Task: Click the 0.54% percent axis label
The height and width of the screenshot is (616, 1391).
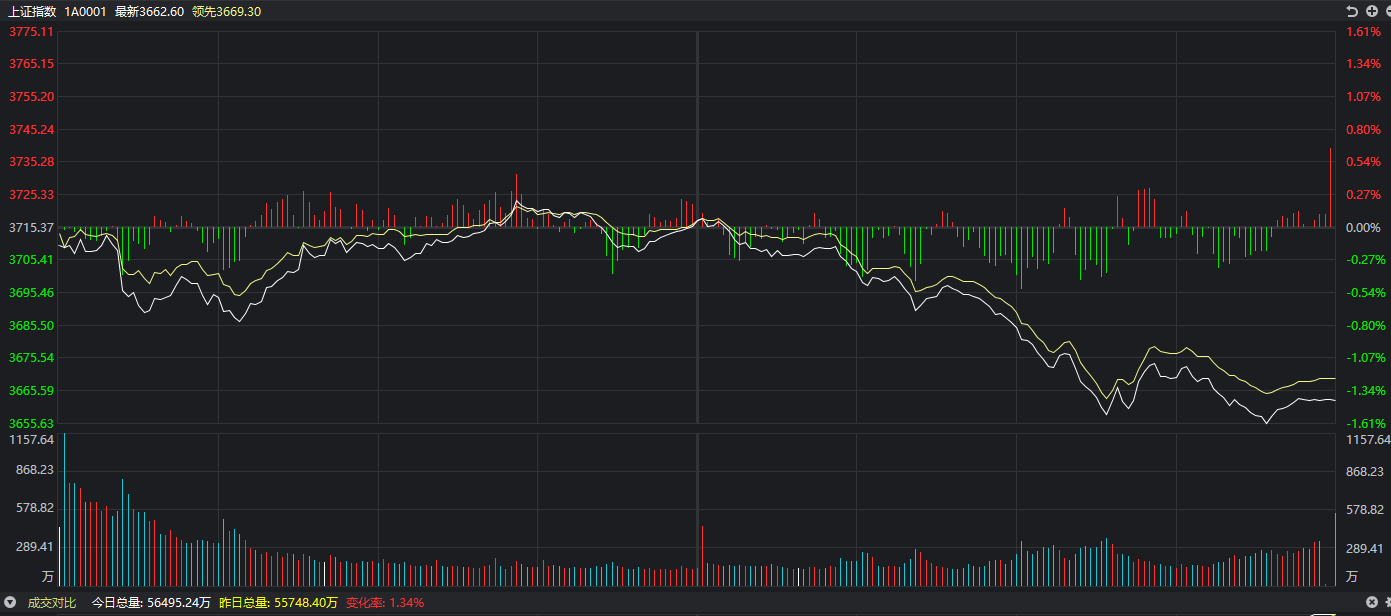Action: [x=1363, y=162]
